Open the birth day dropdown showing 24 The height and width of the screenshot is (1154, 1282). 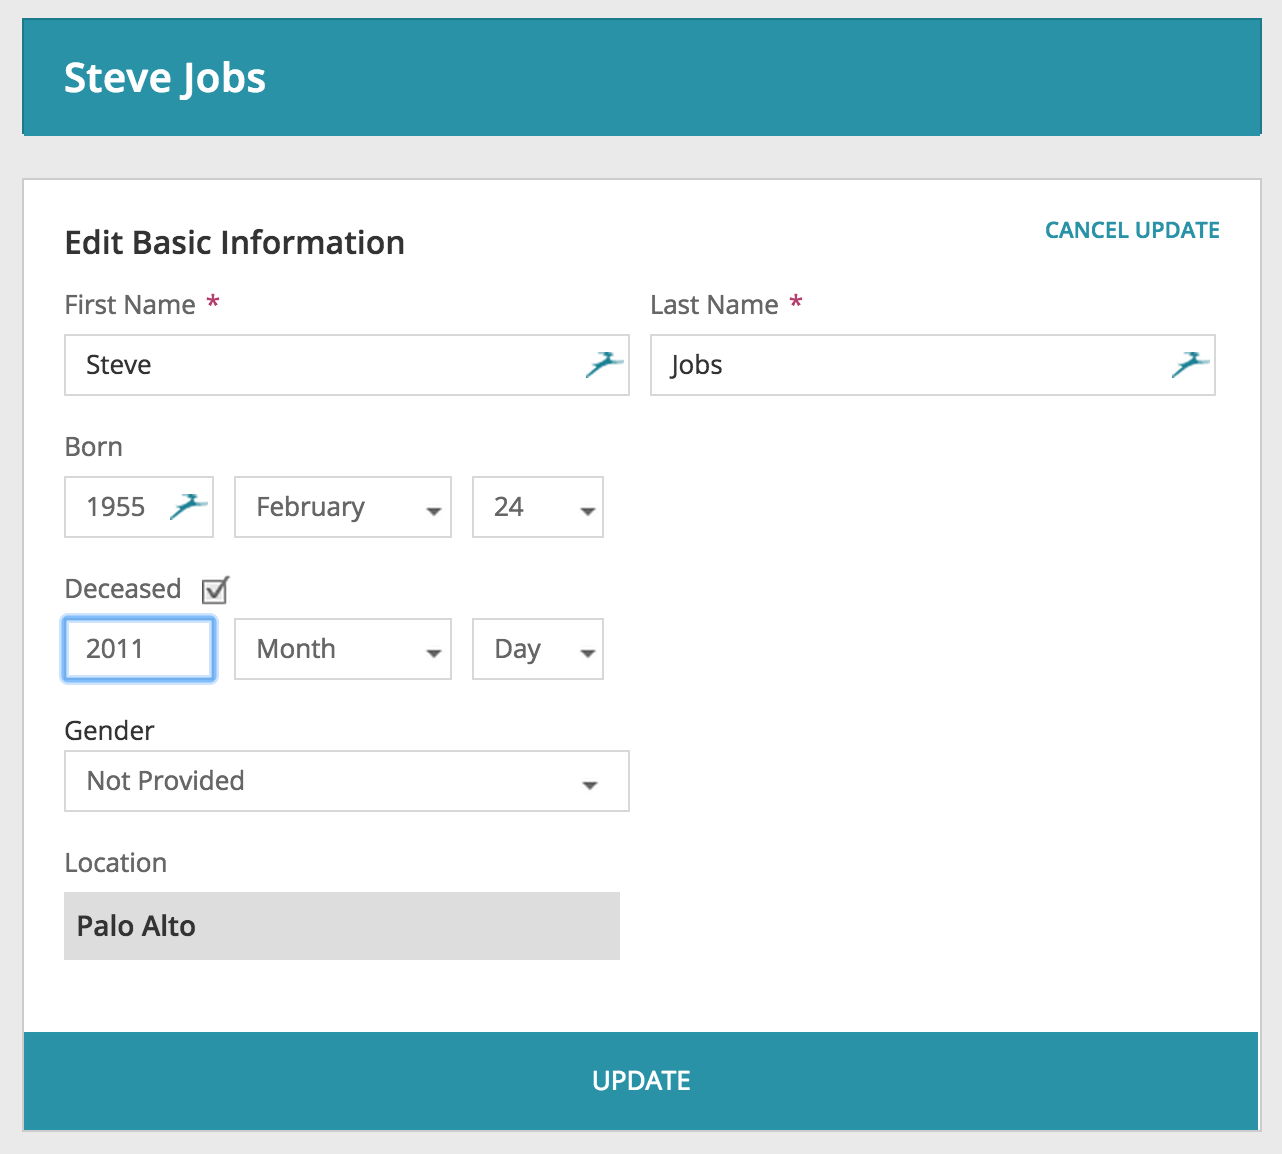(538, 507)
